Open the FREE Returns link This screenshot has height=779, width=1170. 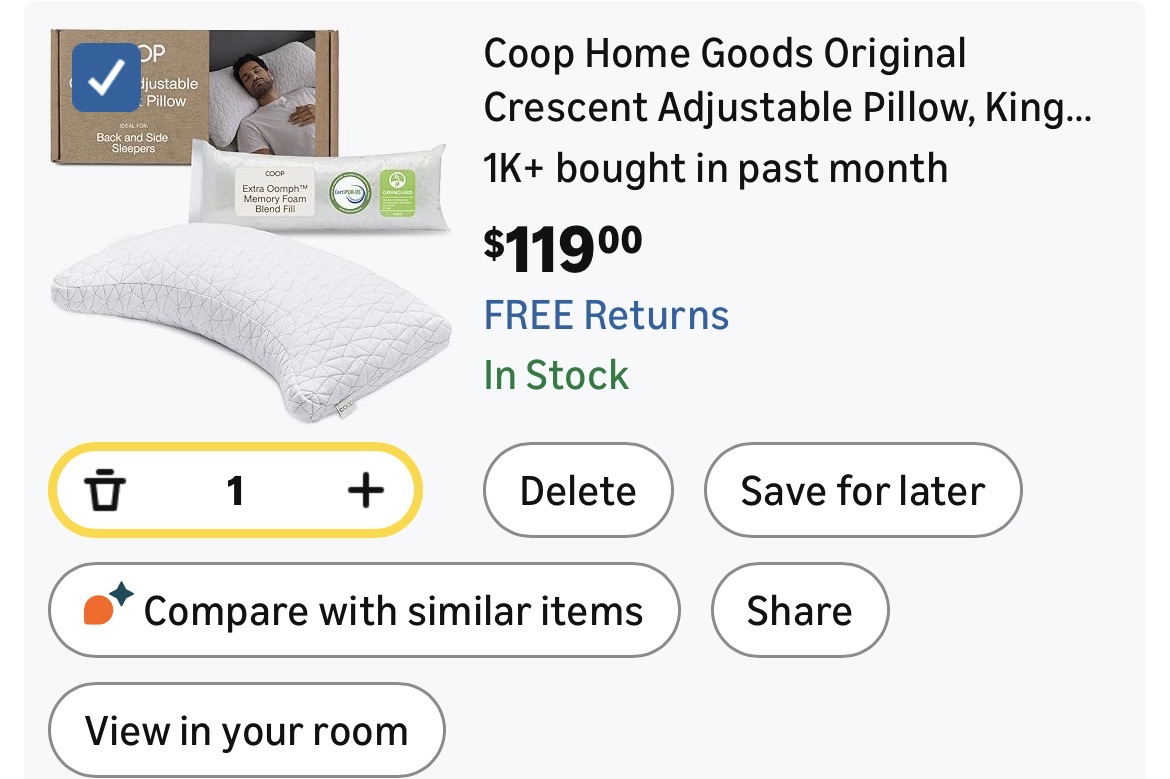coord(606,315)
